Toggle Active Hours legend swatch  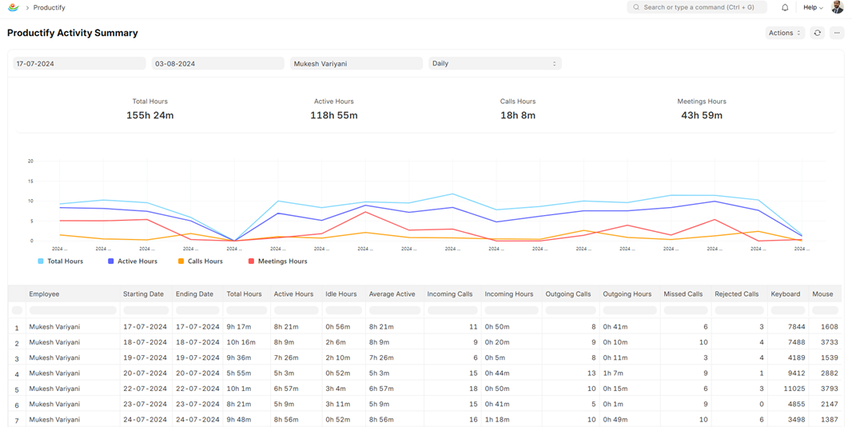(x=111, y=261)
